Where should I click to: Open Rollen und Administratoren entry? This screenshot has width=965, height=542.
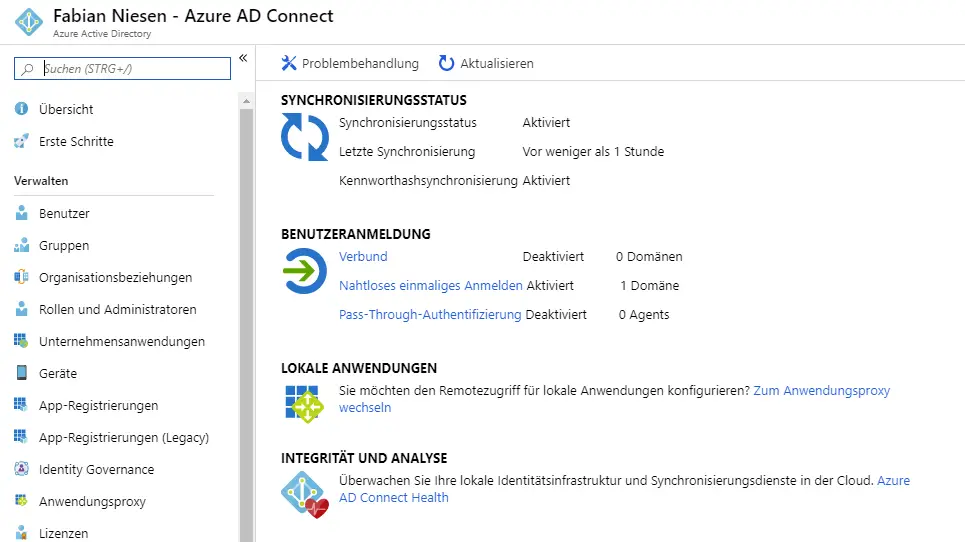tap(118, 309)
